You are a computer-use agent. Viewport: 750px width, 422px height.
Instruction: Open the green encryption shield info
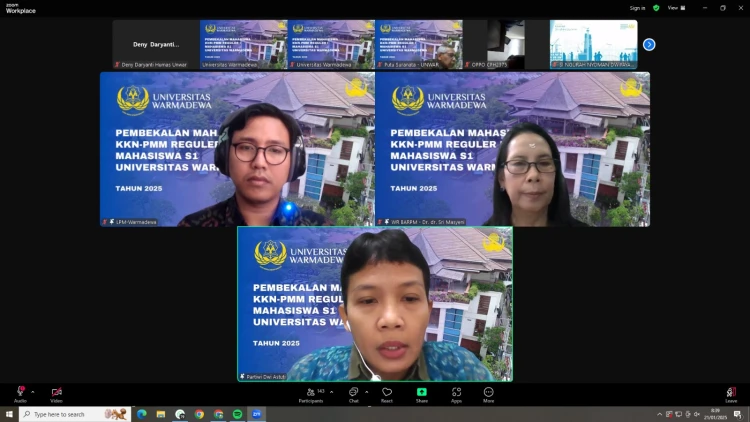656,8
